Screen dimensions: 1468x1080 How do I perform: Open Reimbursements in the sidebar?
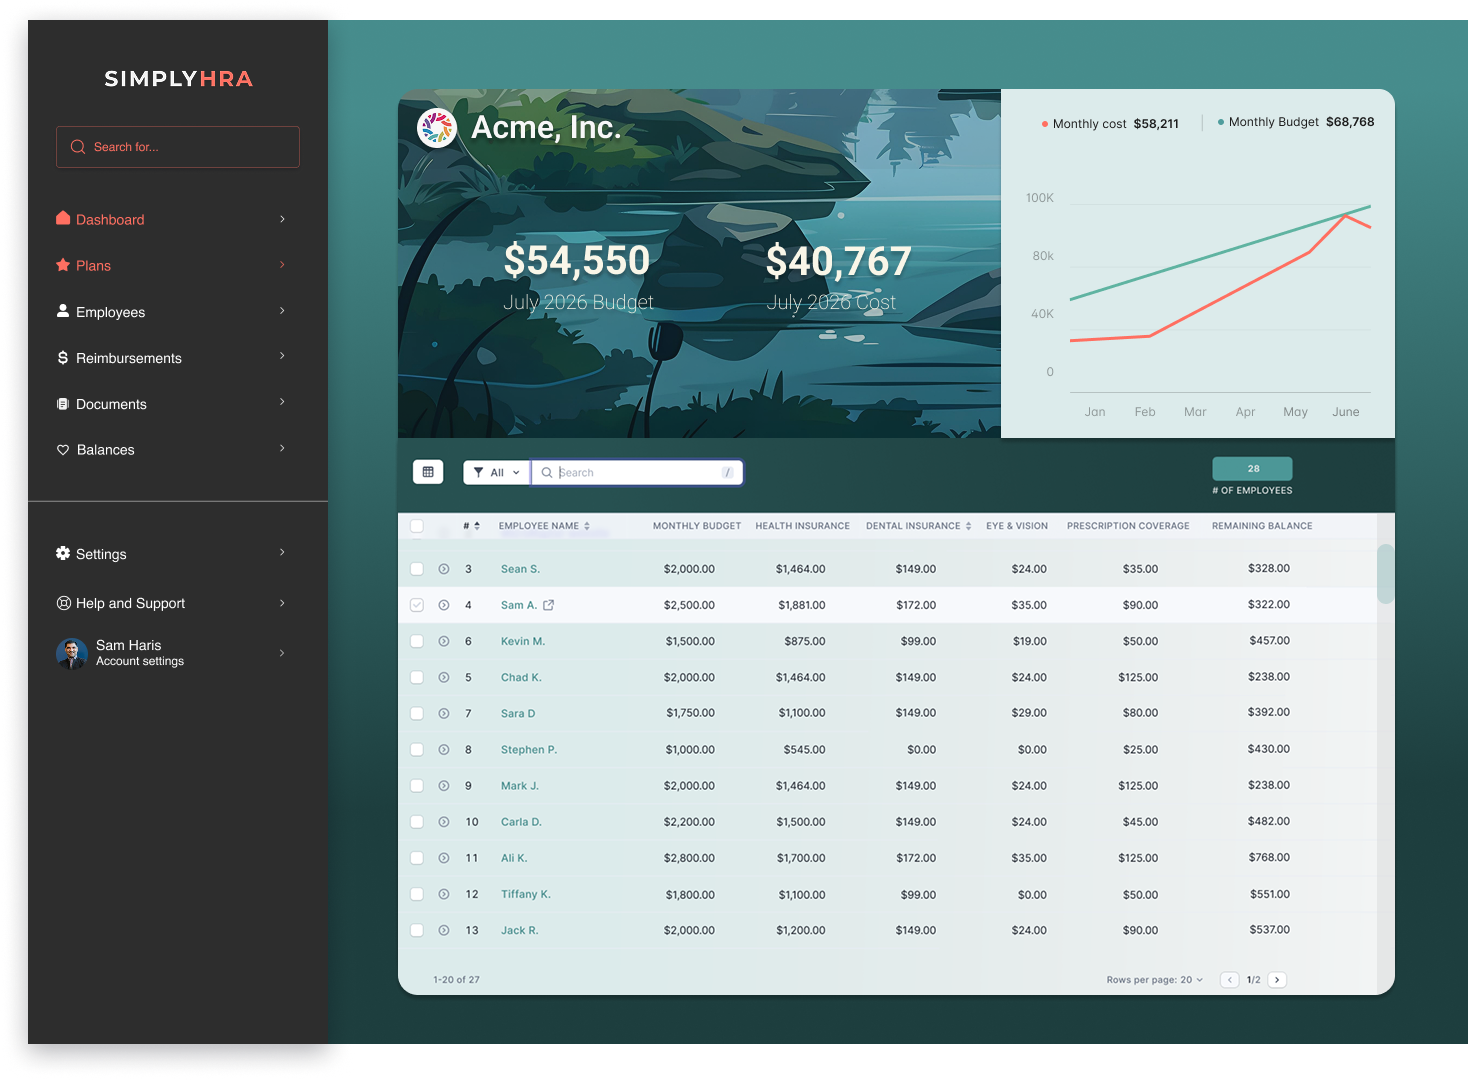tap(129, 358)
